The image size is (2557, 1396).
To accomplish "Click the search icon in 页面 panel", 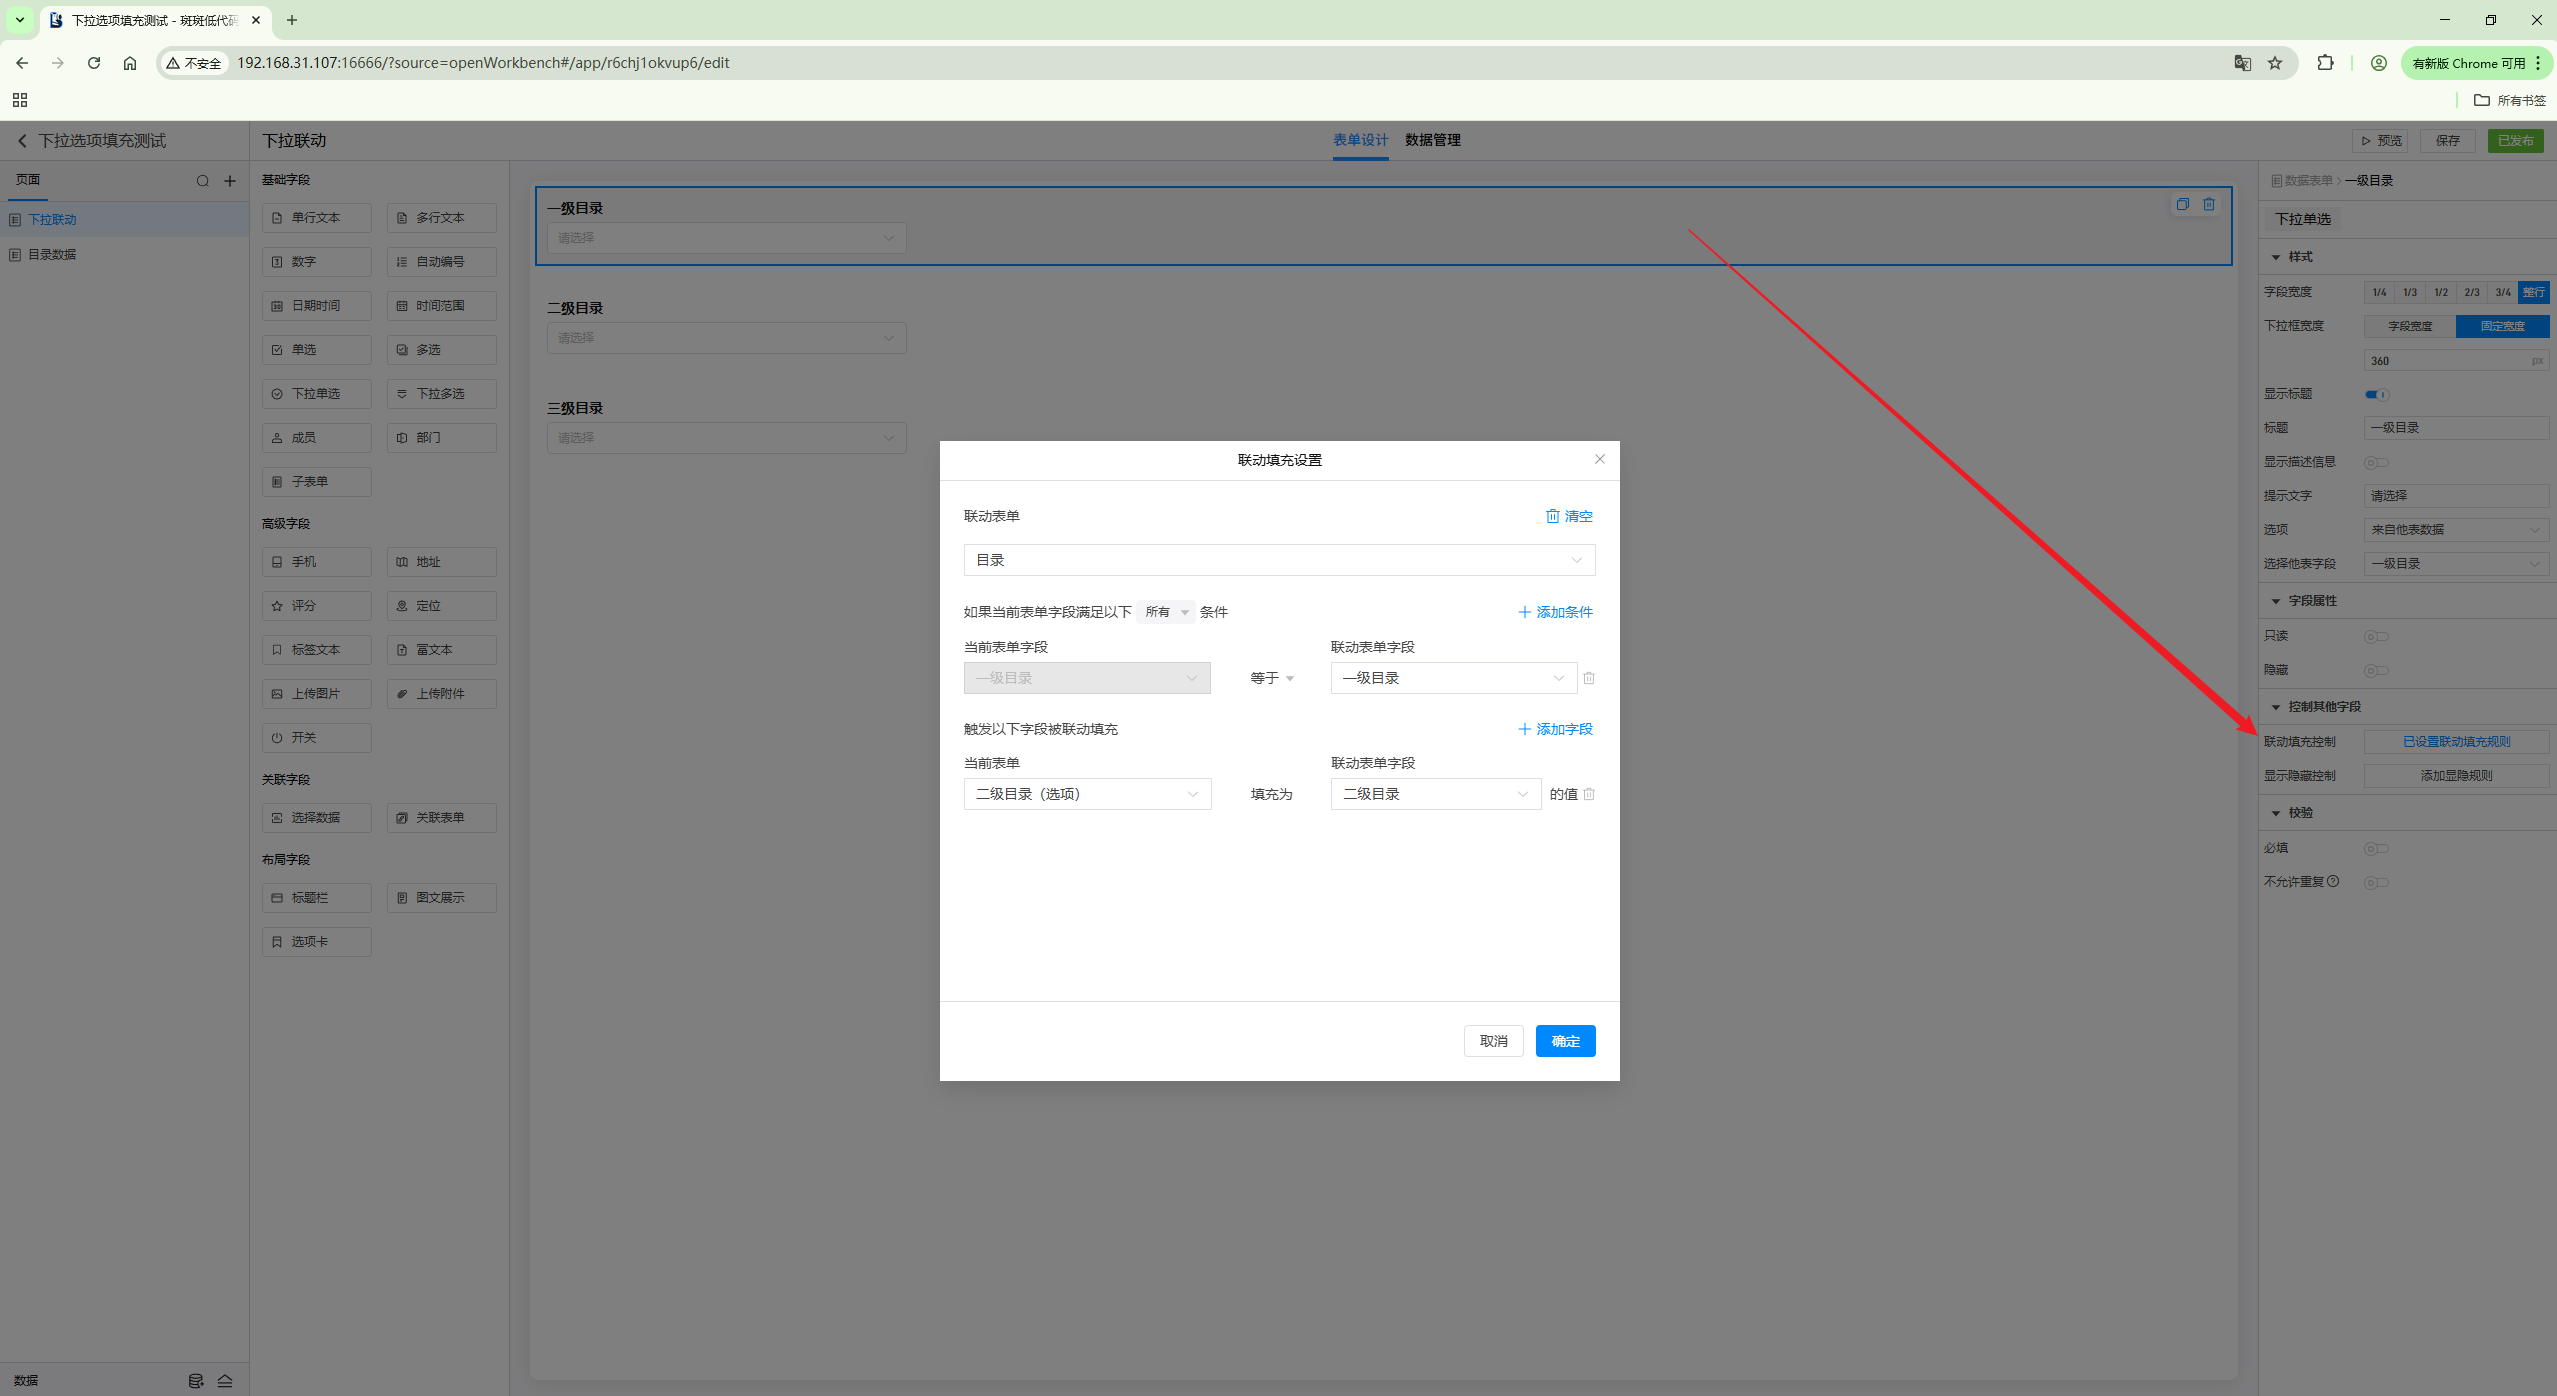I will tap(203, 181).
